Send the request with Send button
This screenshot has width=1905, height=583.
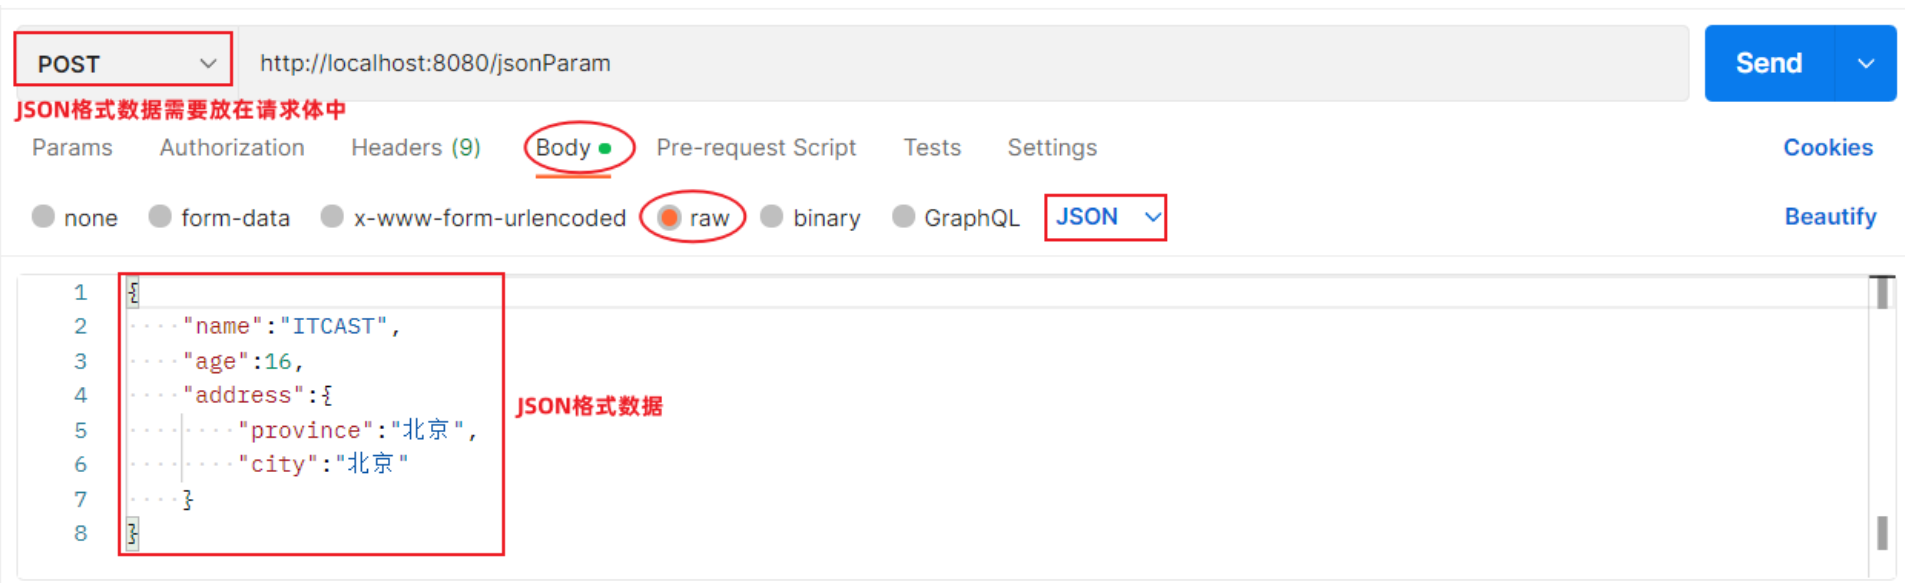[x=1770, y=63]
